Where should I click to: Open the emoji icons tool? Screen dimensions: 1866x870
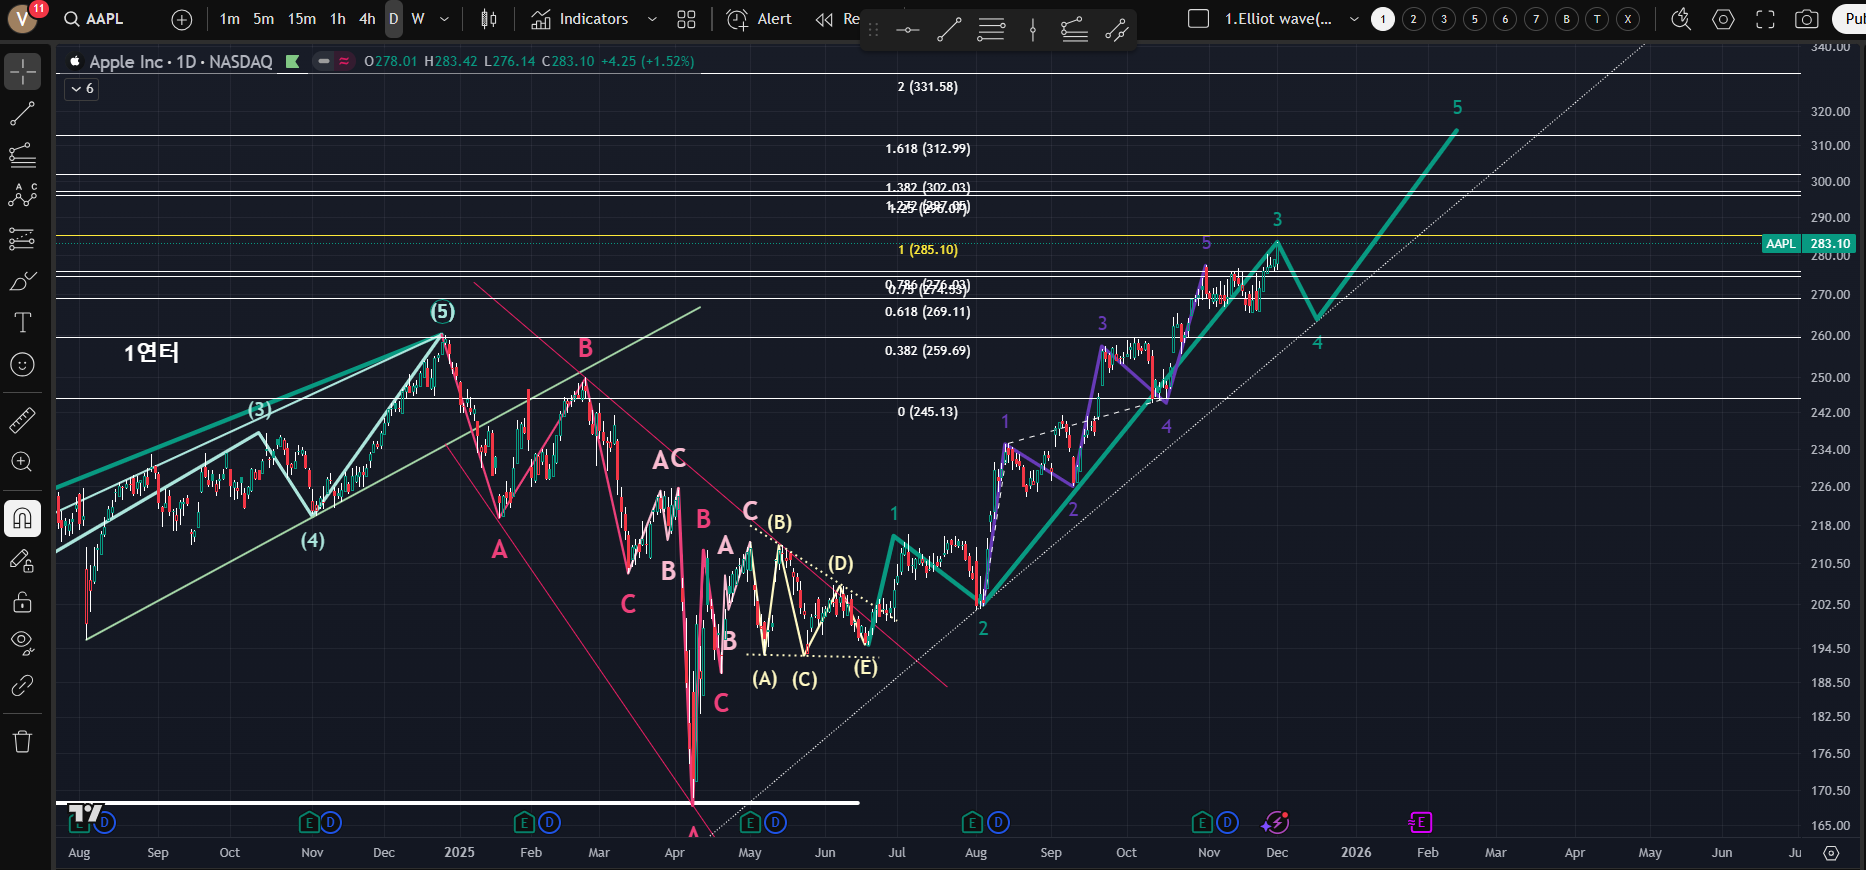[x=22, y=365]
